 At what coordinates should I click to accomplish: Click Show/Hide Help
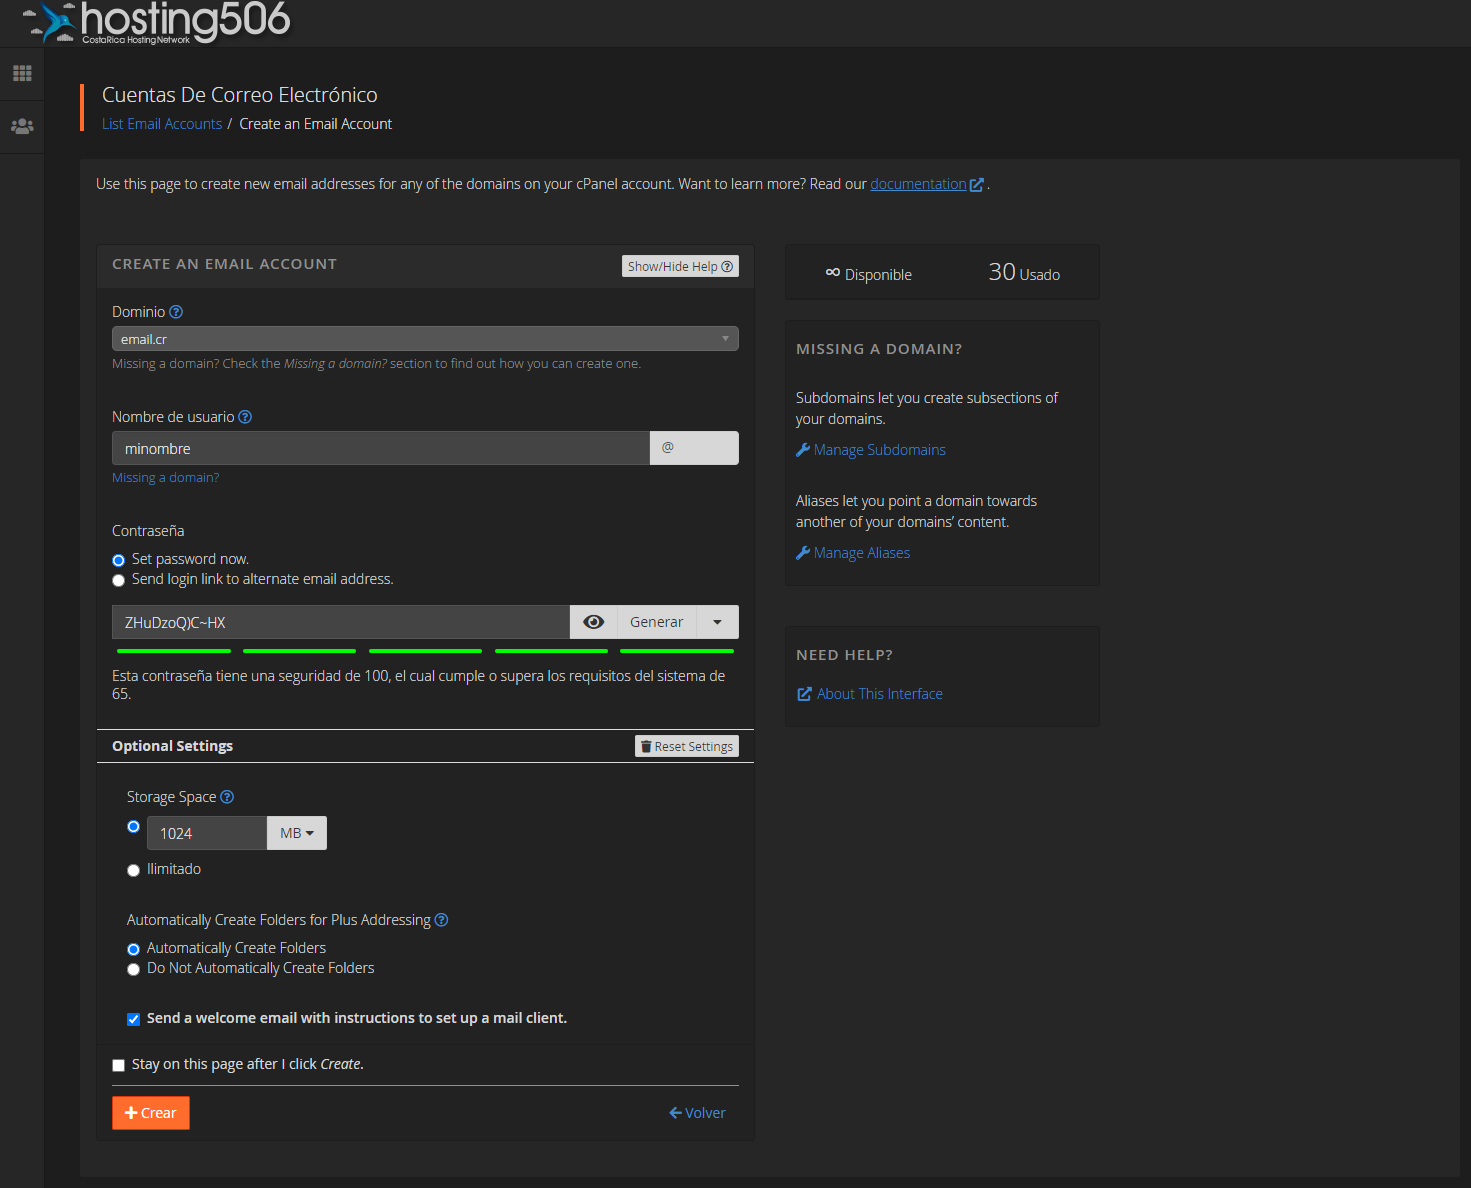tap(680, 265)
